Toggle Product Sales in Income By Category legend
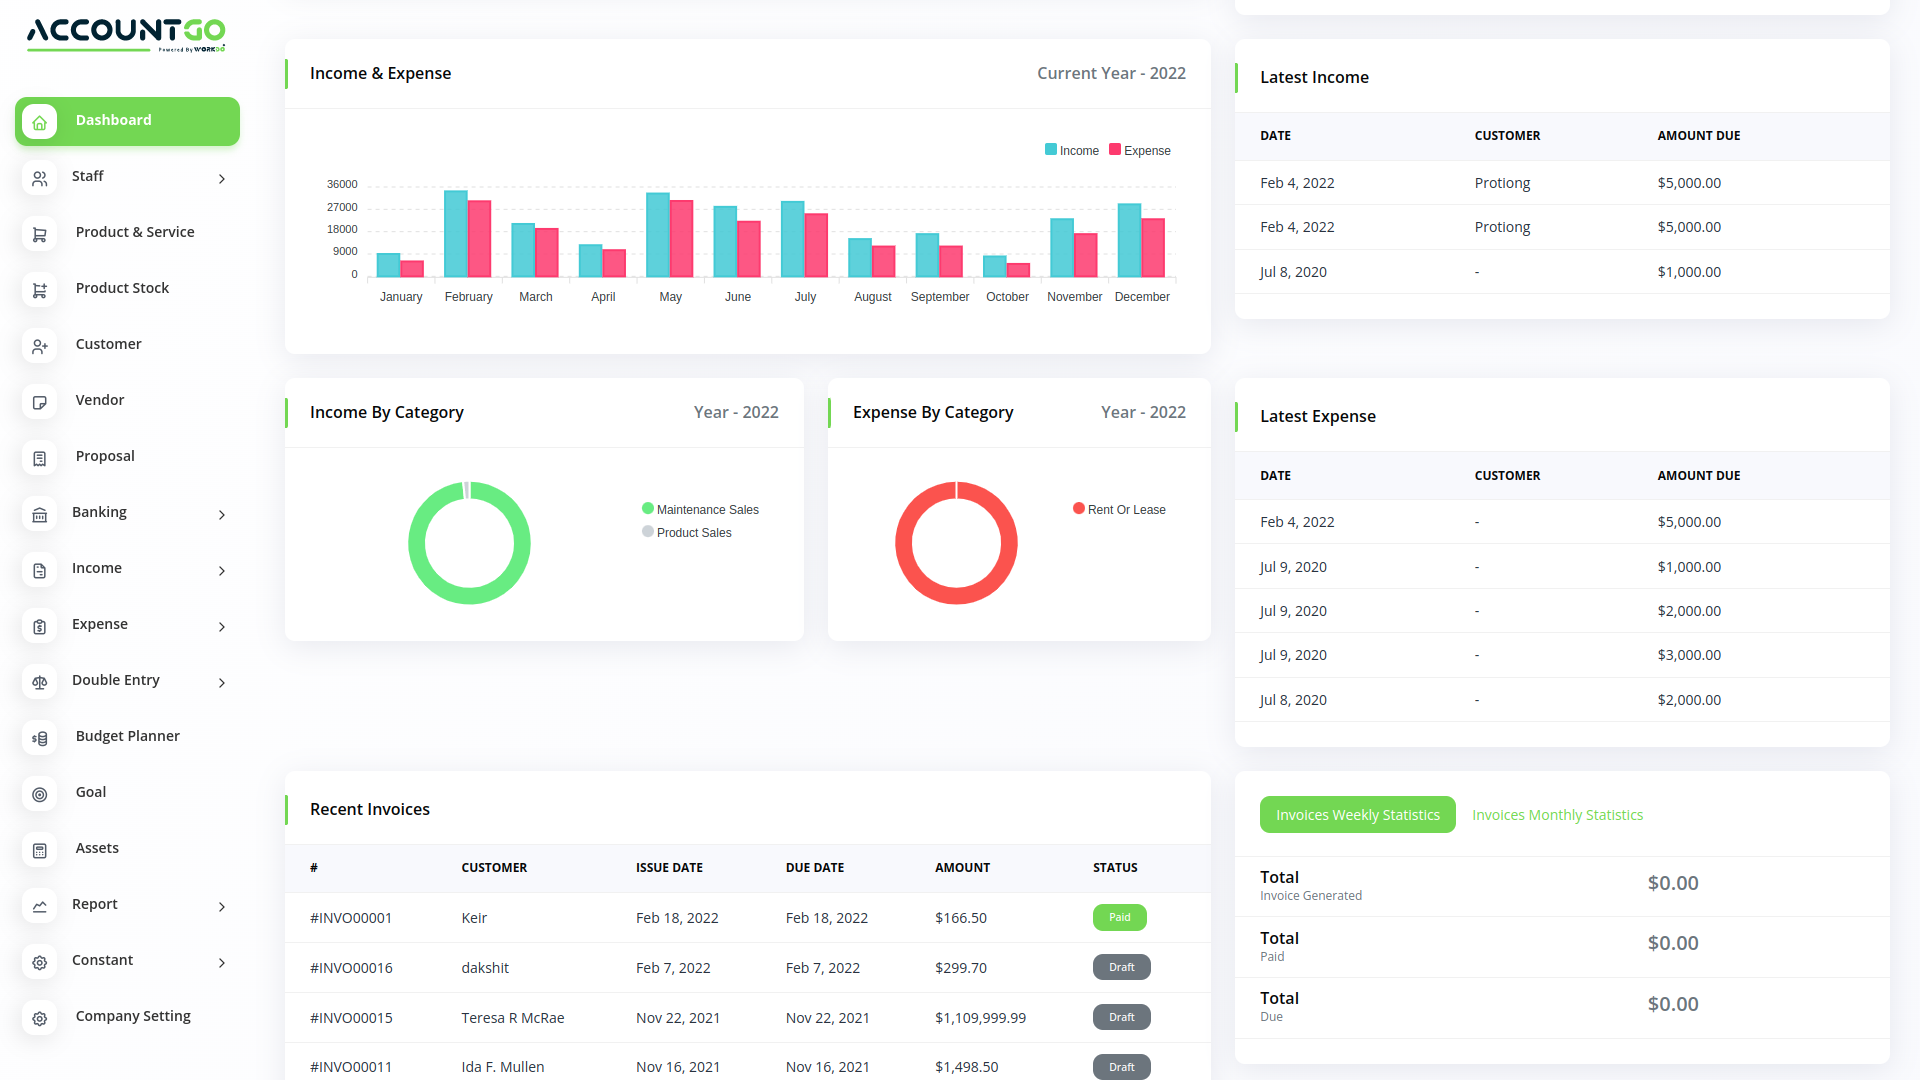Image resolution: width=1920 pixels, height=1080 pixels. click(687, 532)
